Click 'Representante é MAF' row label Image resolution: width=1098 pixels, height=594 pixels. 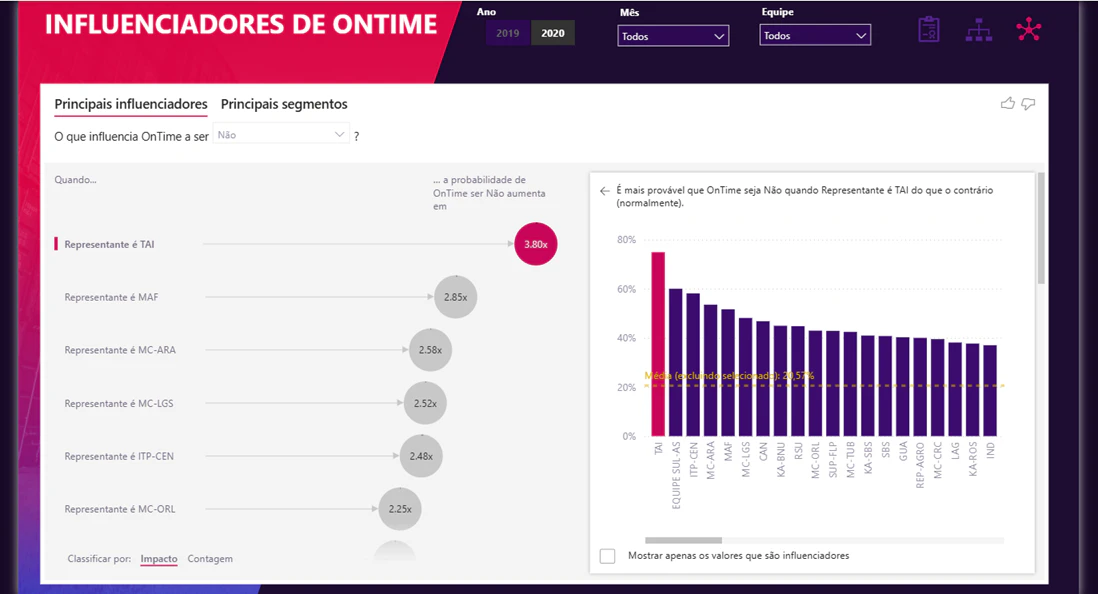point(111,297)
